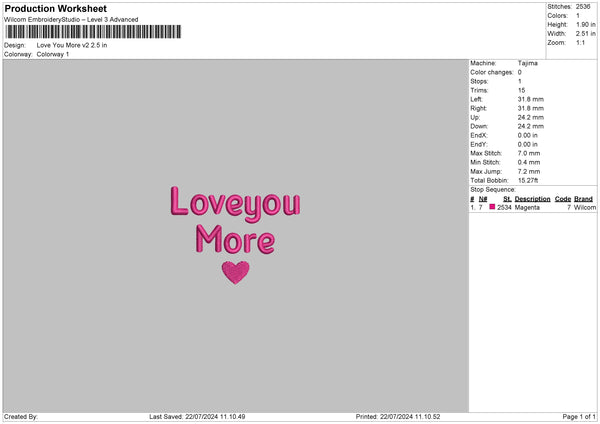Click the Last Saved timestamp in footer
Viewport: 600px width, 424px height.
[x=197, y=417]
